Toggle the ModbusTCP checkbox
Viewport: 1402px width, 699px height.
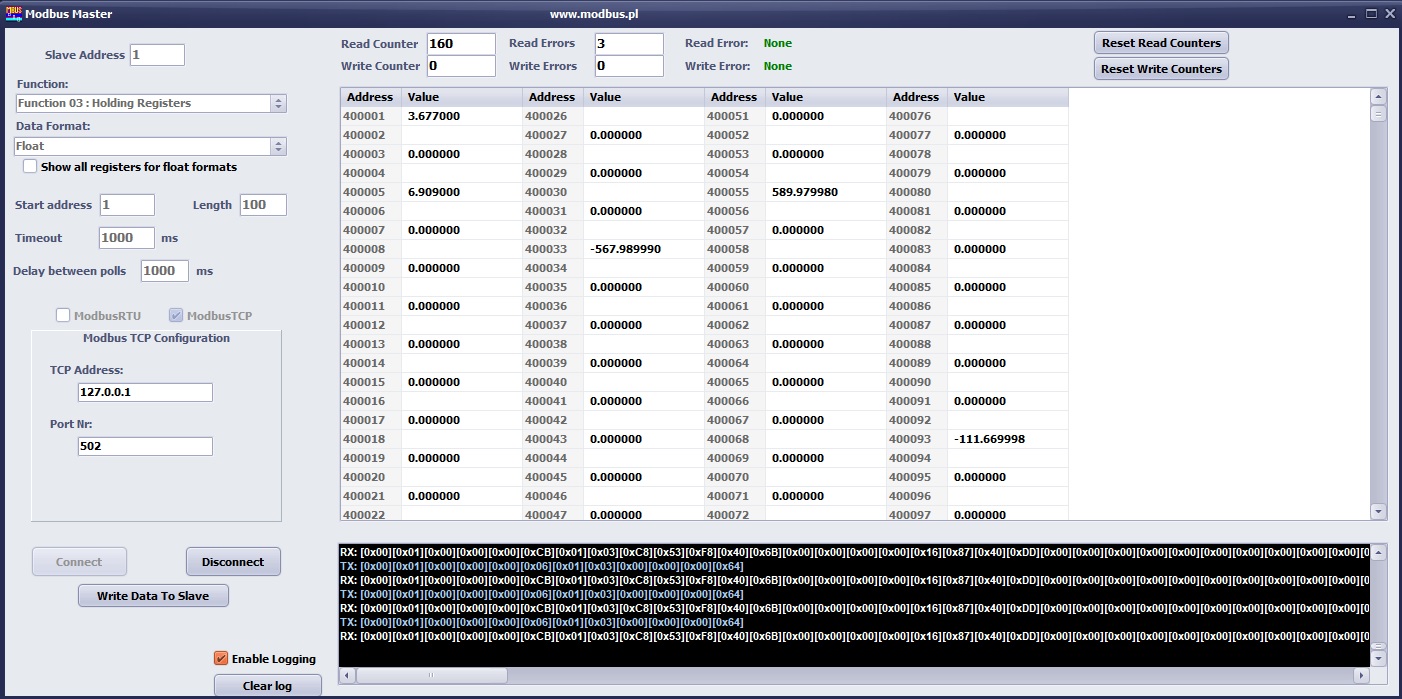pyautogui.click(x=176, y=315)
